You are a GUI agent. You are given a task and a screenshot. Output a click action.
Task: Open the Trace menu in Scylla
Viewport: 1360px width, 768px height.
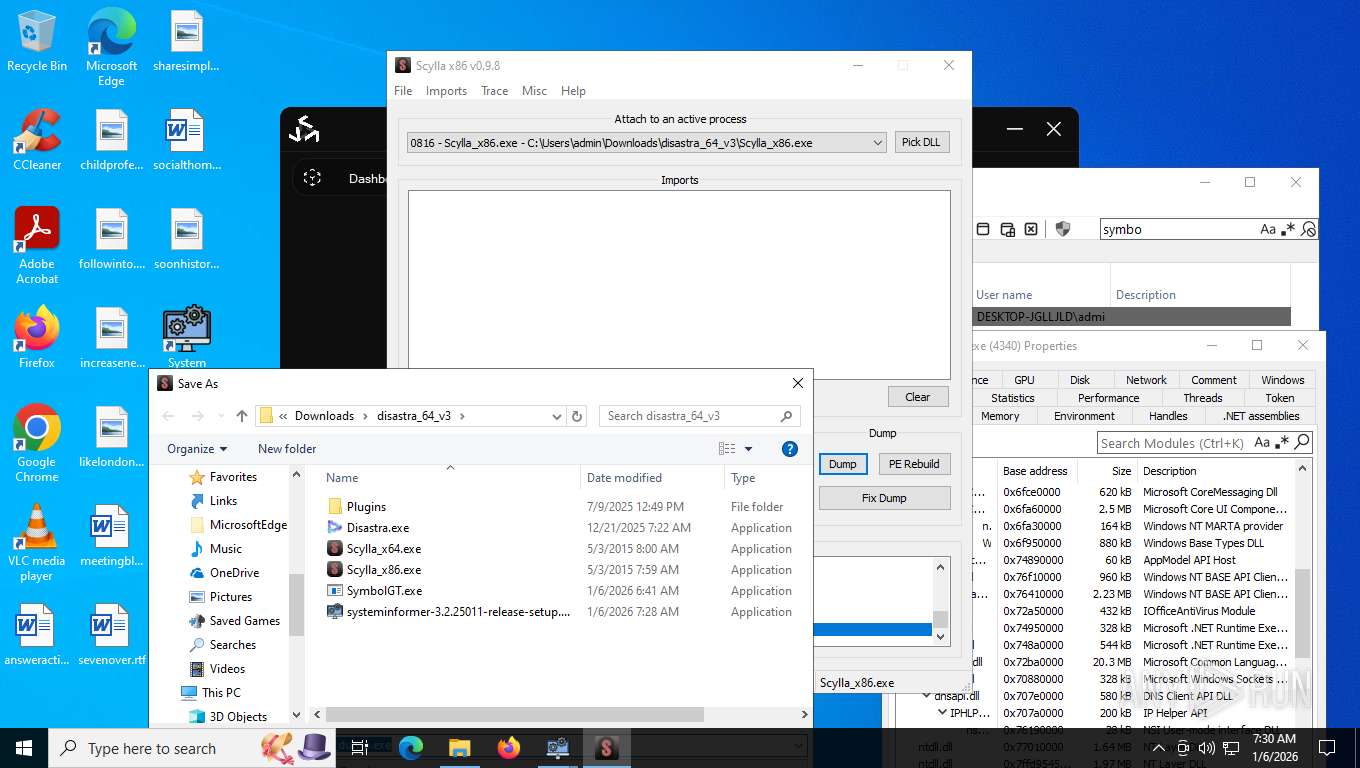[494, 91]
